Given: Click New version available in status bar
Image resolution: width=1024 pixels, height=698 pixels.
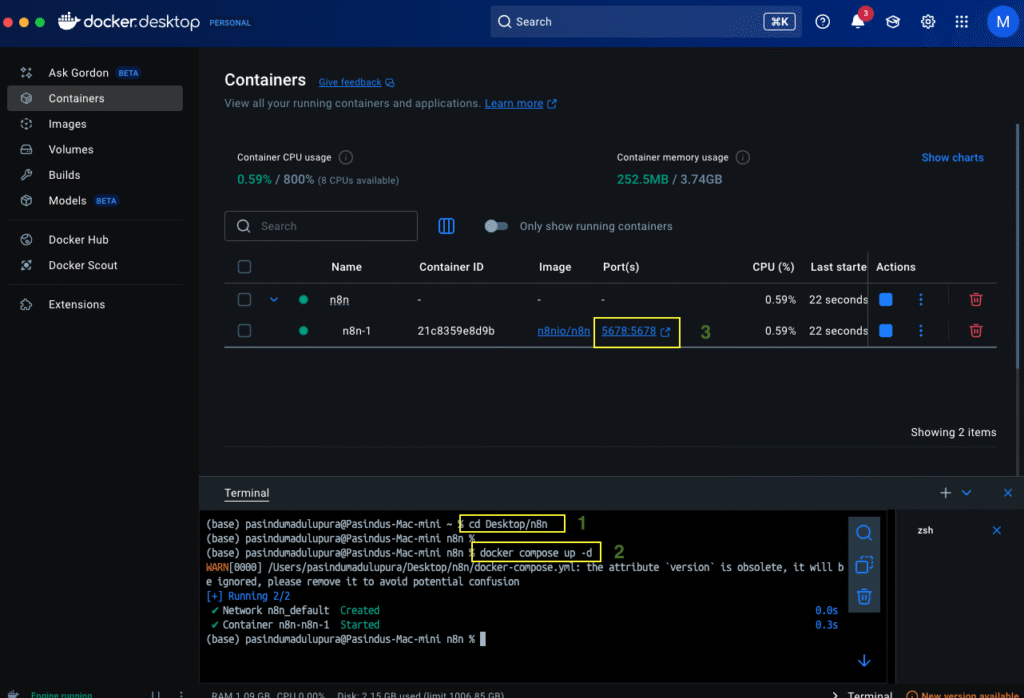Looking at the screenshot, I should (965, 695).
